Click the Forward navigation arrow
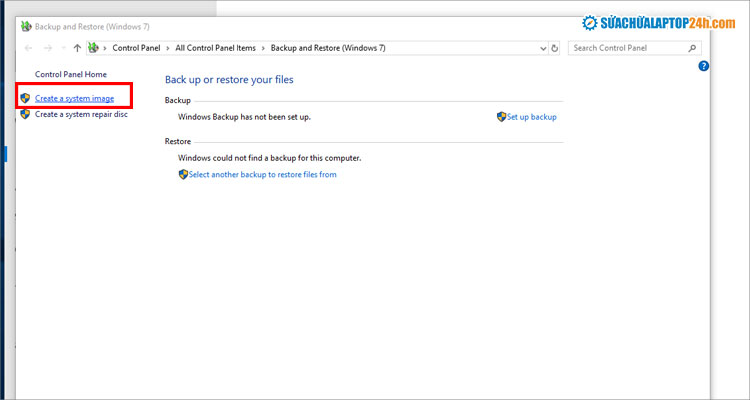Screen dimensions: 750x400 [47, 48]
